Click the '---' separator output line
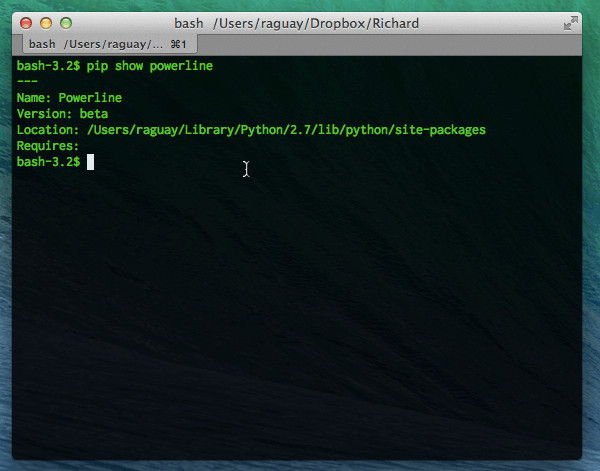600x471 pixels. coord(27,81)
